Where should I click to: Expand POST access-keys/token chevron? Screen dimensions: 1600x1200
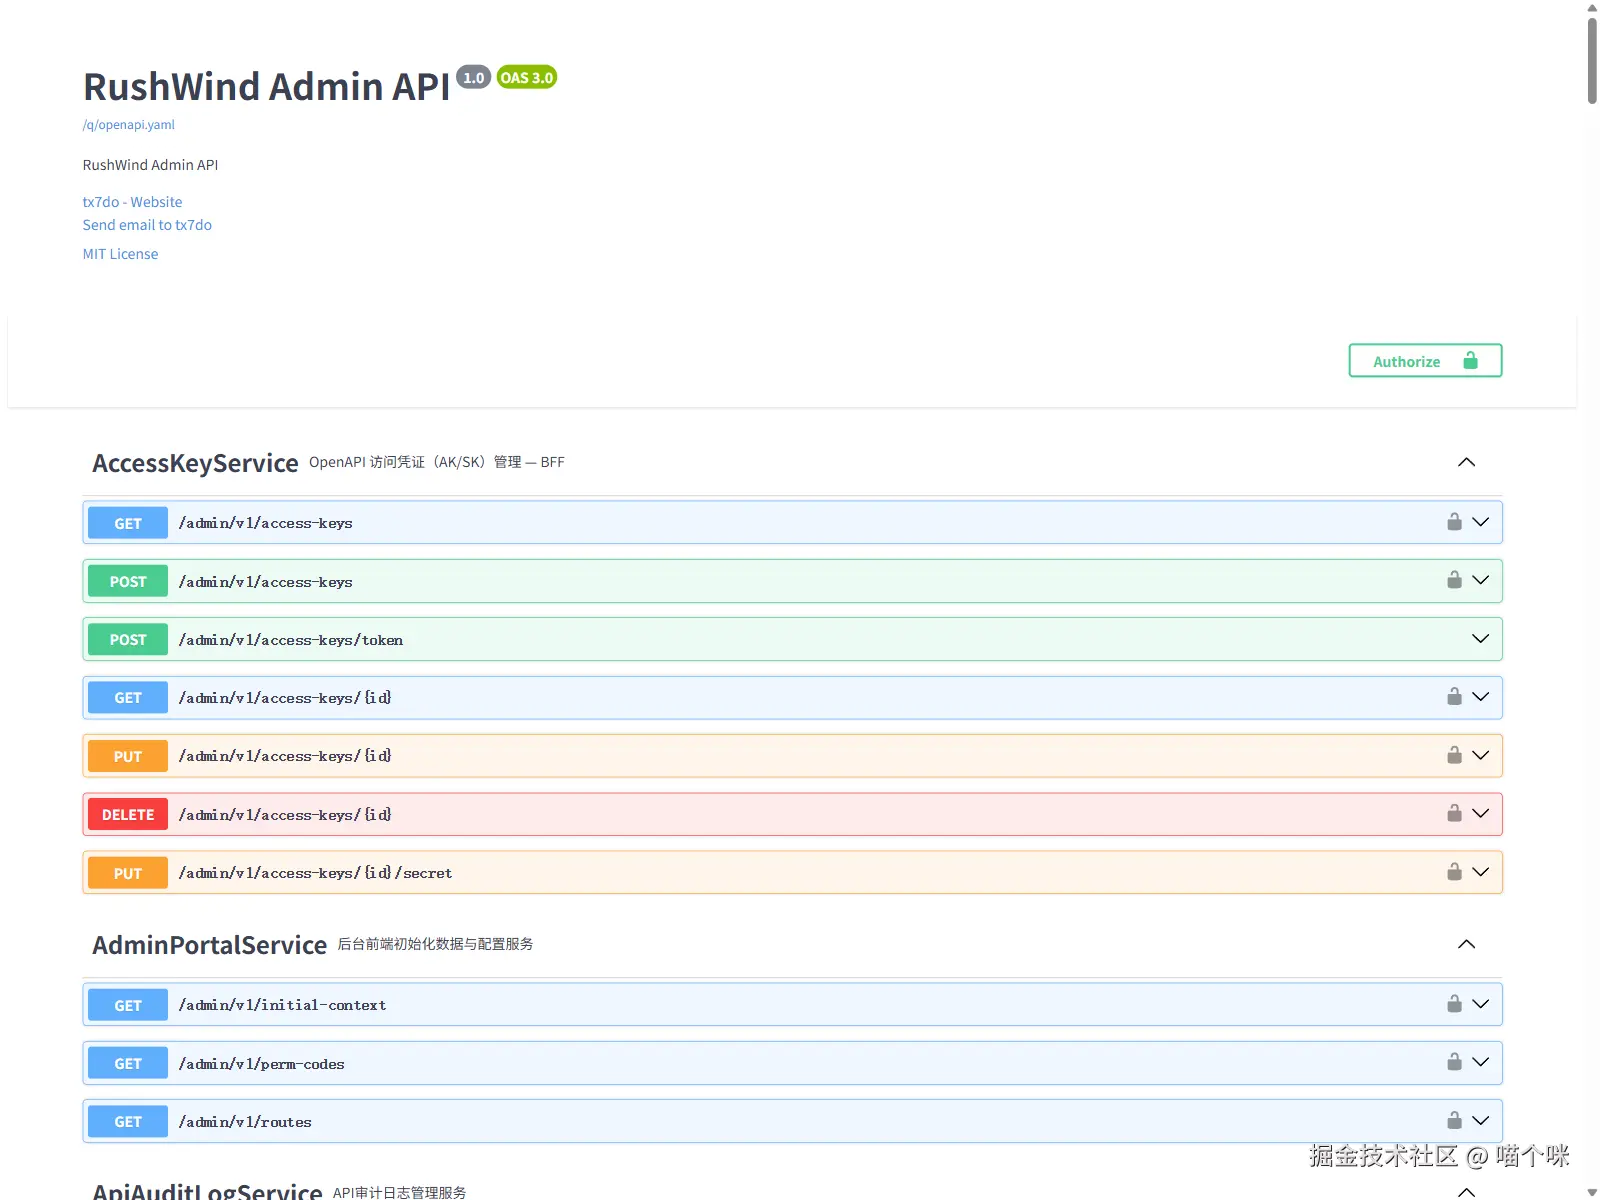tap(1481, 639)
